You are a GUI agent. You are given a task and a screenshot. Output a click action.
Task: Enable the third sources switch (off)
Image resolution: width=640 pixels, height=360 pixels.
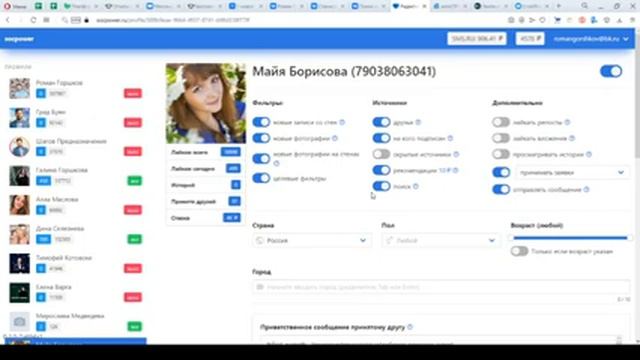(381, 154)
